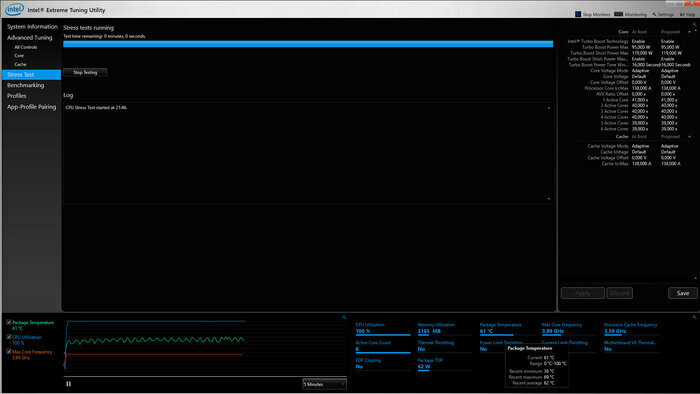Select Stress Test in sidebar
Screen dimensions: 700x394
31,75
